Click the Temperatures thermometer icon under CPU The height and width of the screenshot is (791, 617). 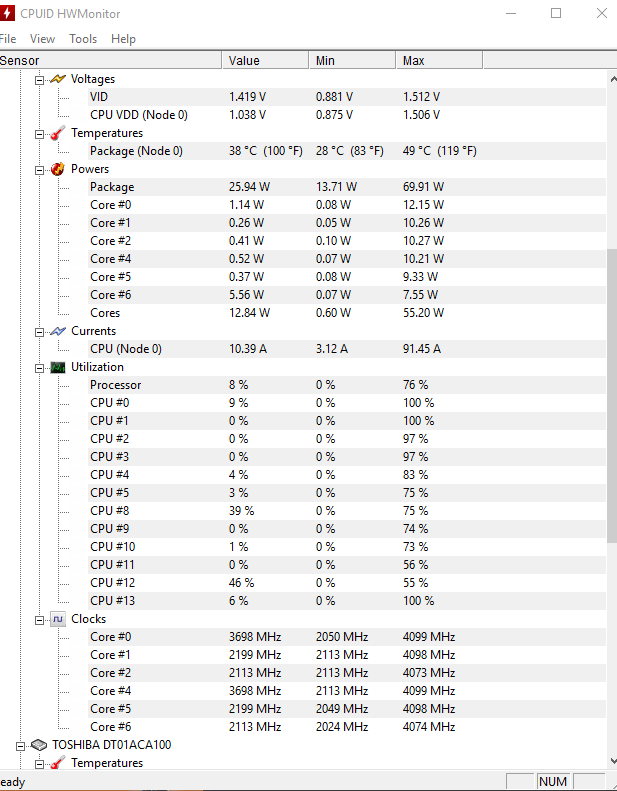[x=58, y=133]
